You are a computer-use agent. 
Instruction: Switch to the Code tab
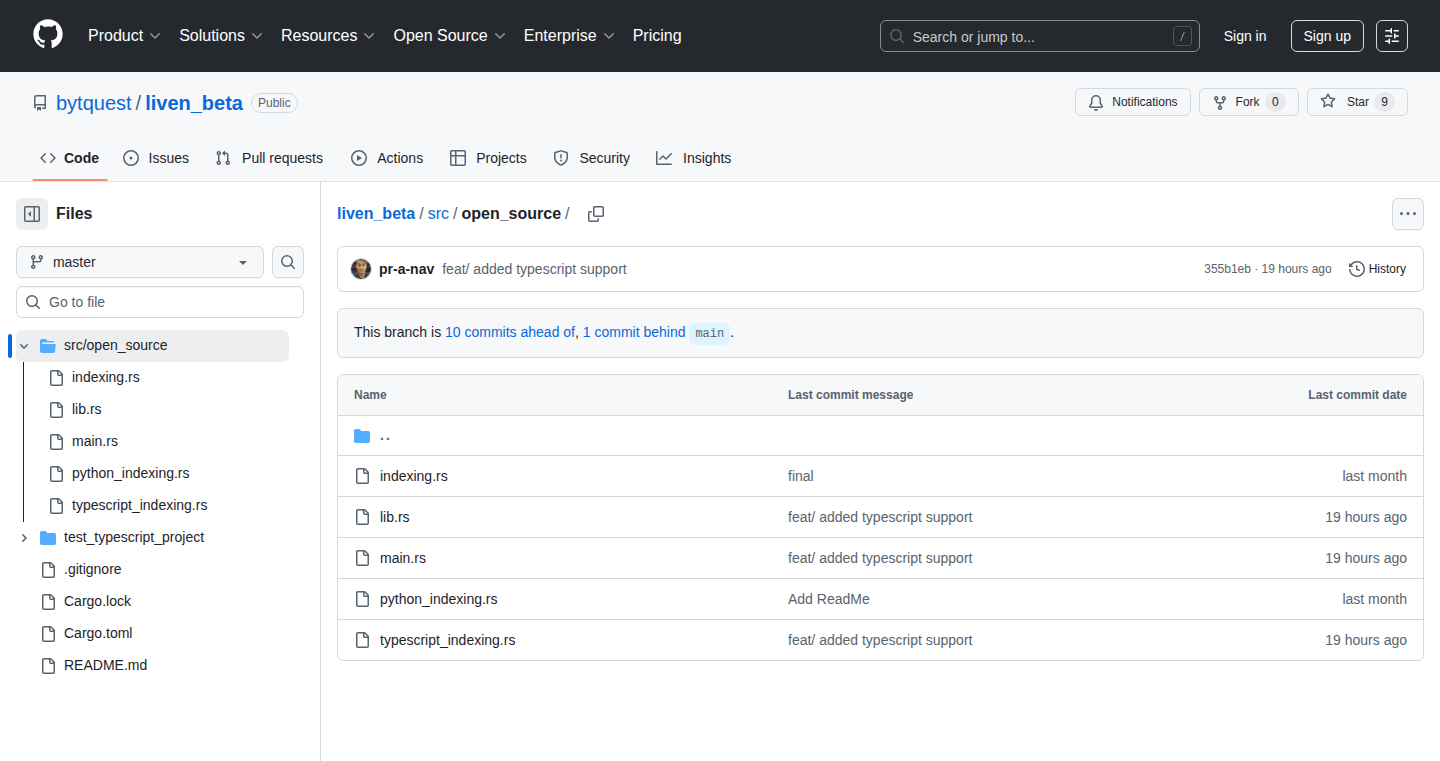click(70, 158)
